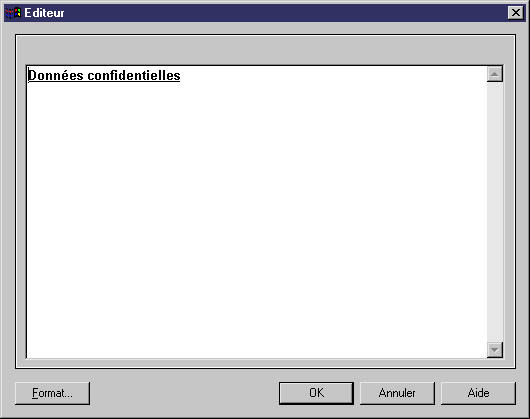Click the empty white middle of the text area
The width and height of the screenshot is (530, 419).
tap(257, 220)
